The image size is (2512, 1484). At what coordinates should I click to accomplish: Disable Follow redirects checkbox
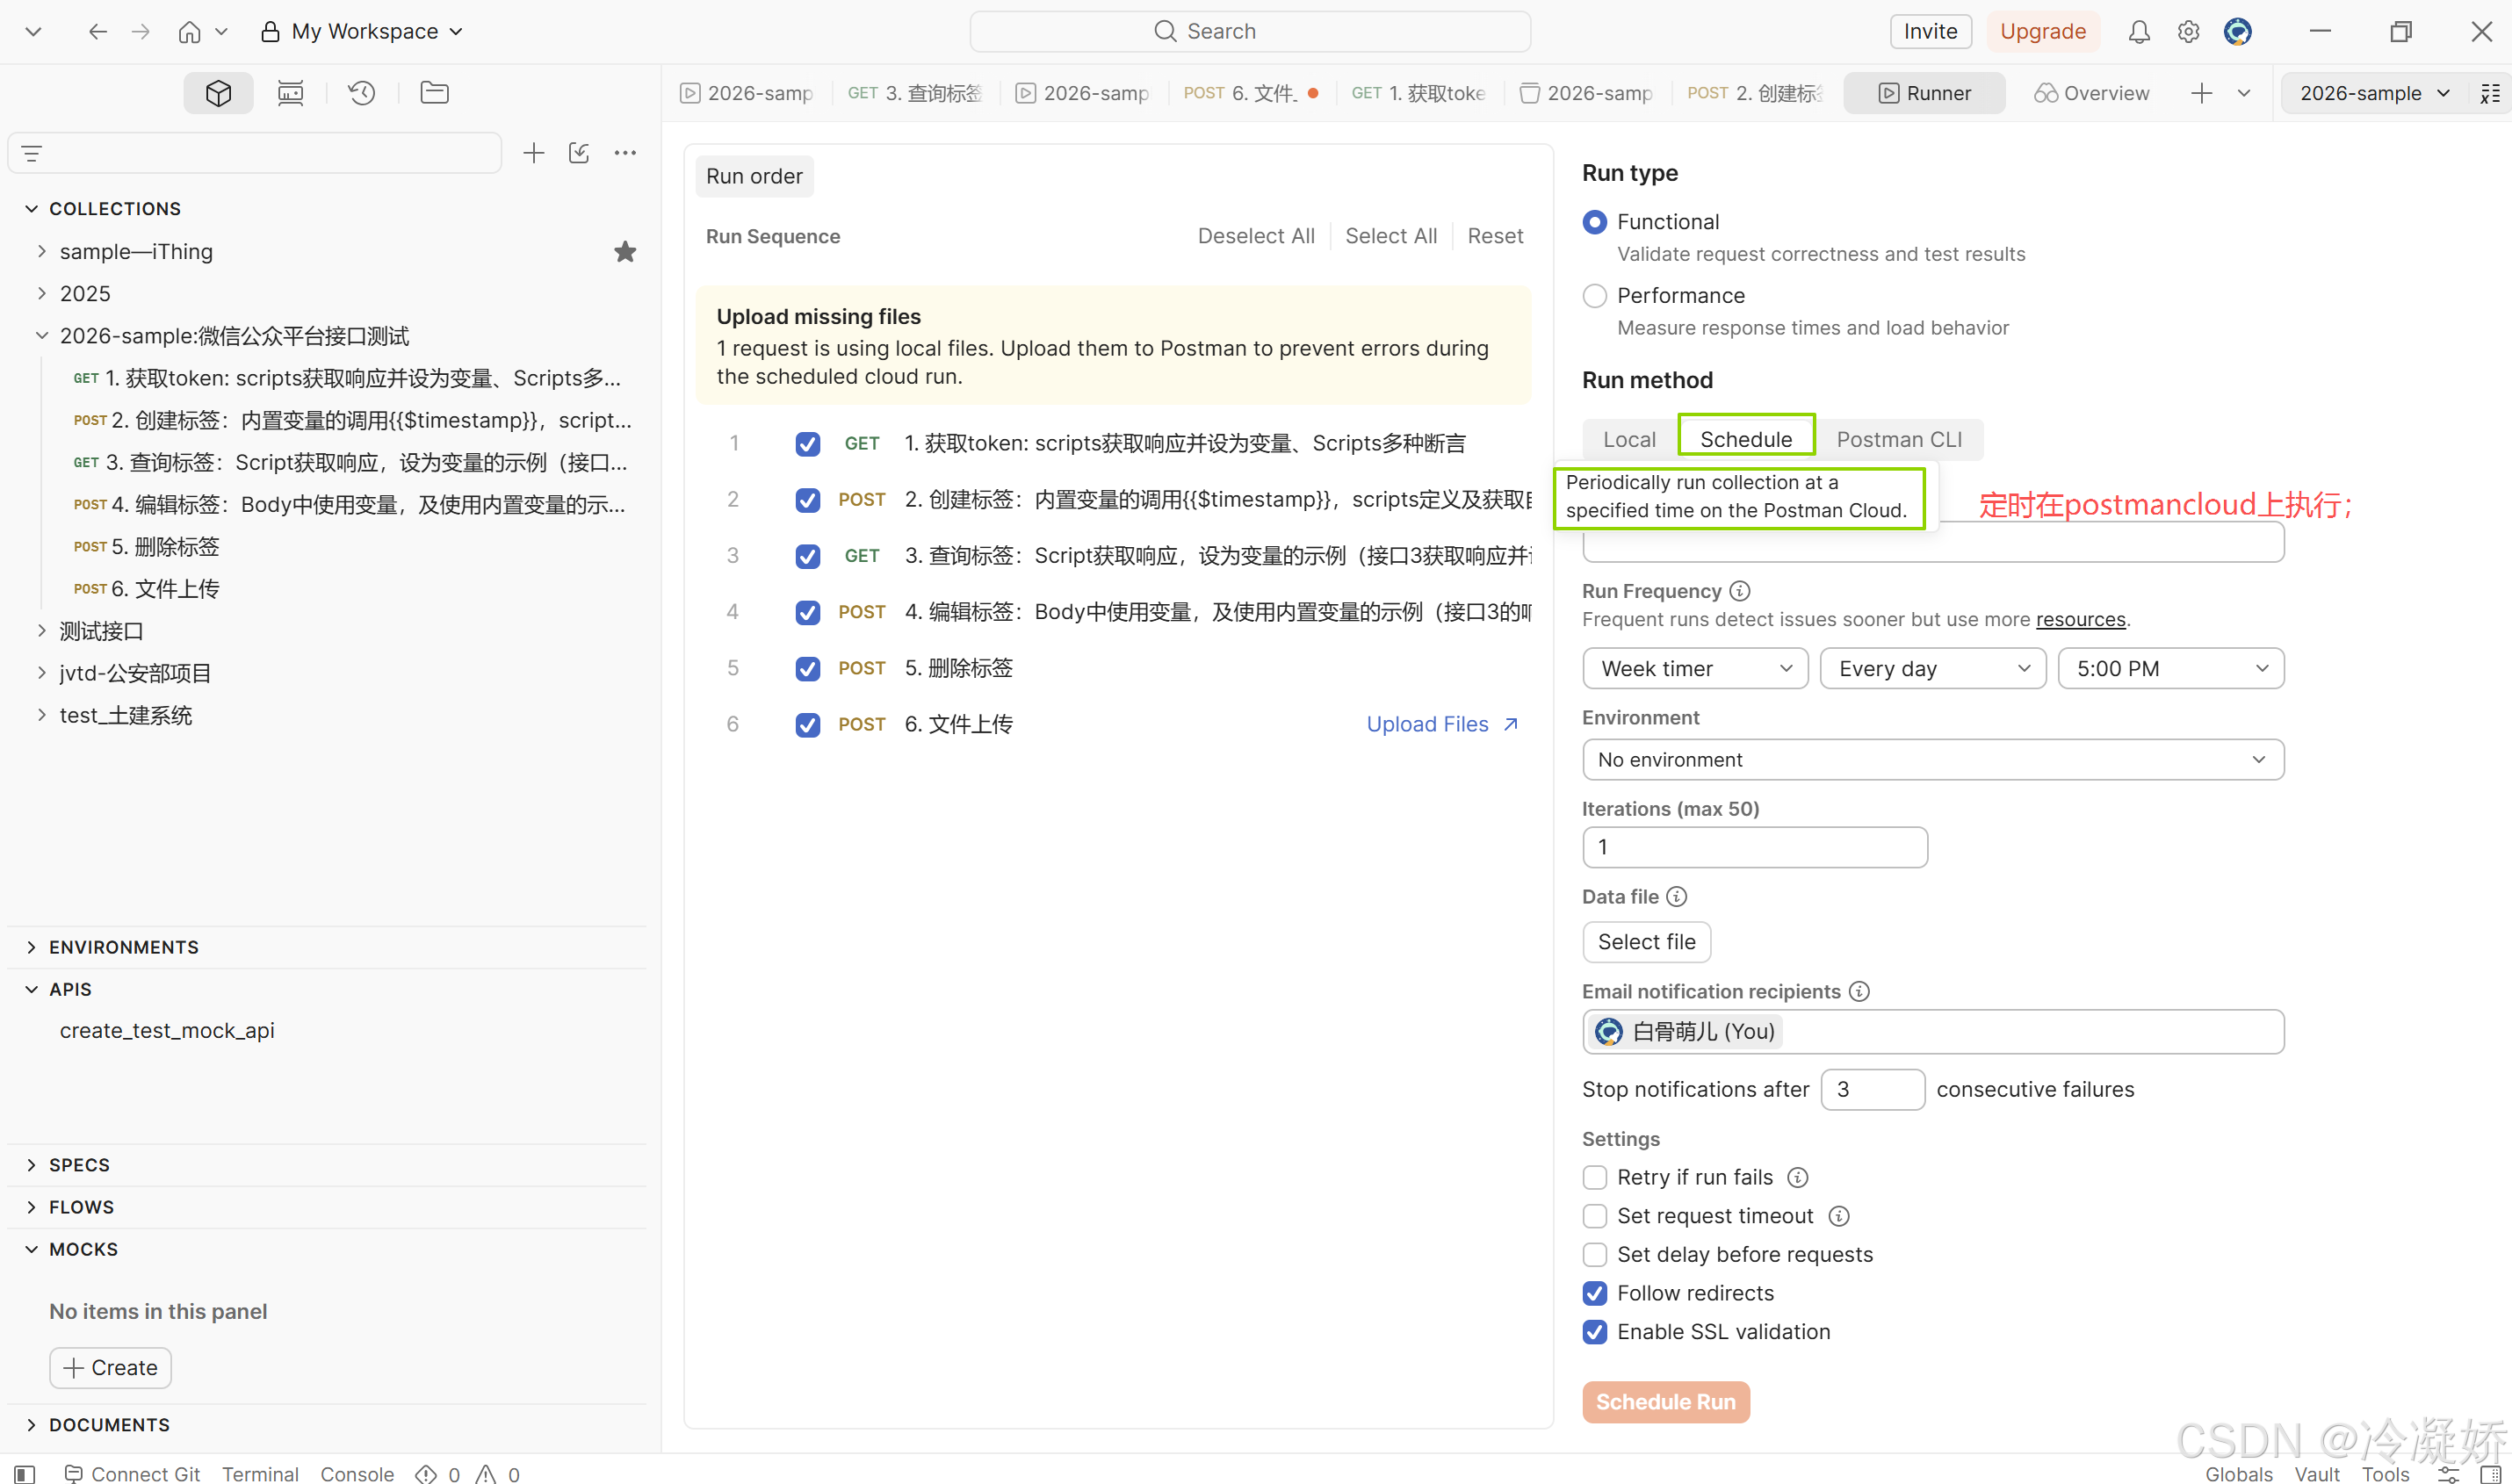click(1595, 1294)
